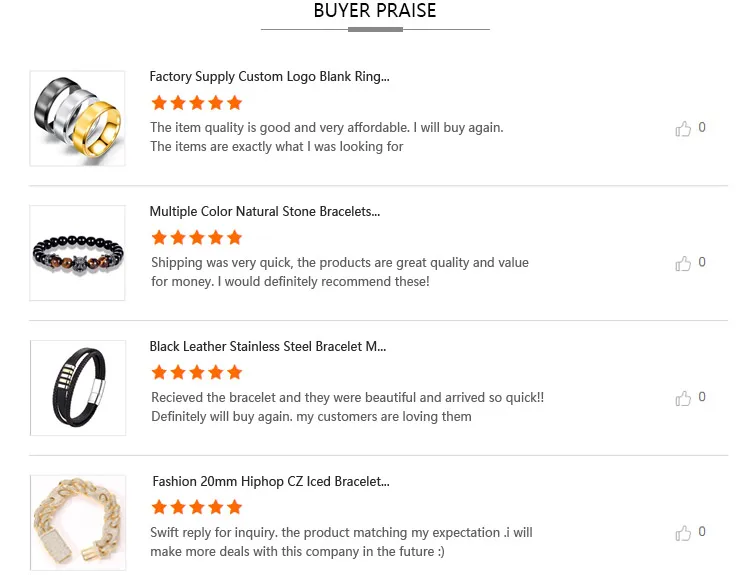Screen dimensions: 750x575
Task: Visit "Fashion 20mm Hiphop CZ Iced Bracelet" link
Action: [x=271, y=482]
